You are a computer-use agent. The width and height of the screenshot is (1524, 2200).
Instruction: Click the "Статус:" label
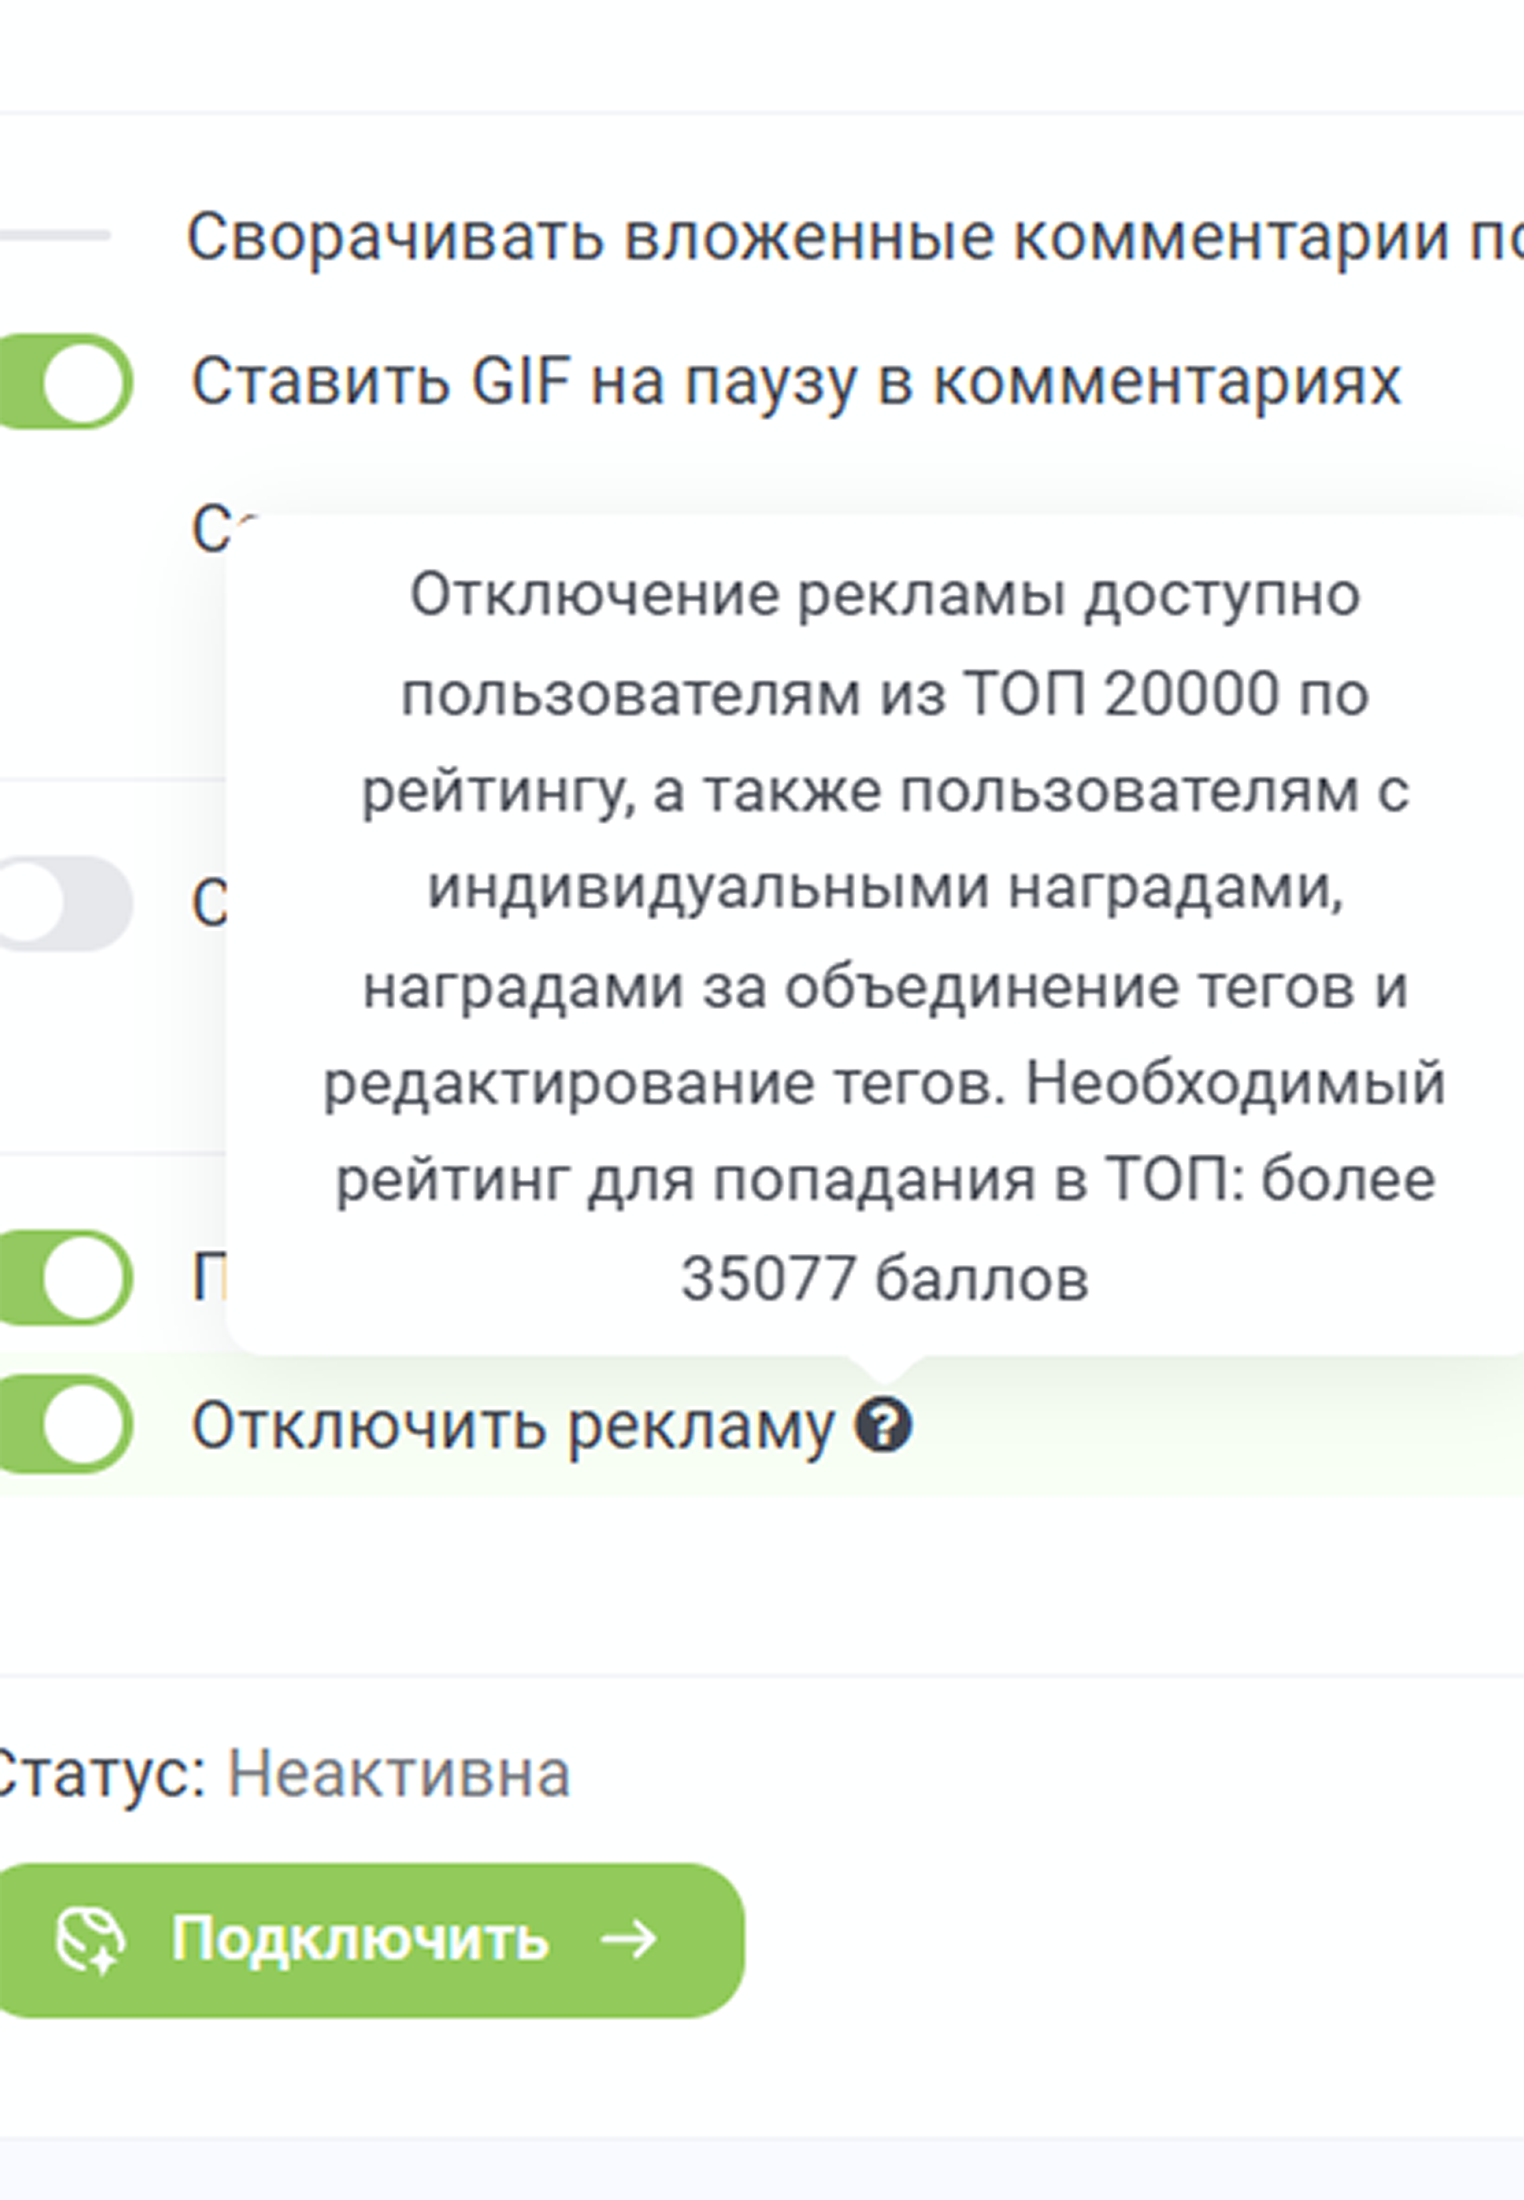pyautogui.click(x=100, y=1775)
